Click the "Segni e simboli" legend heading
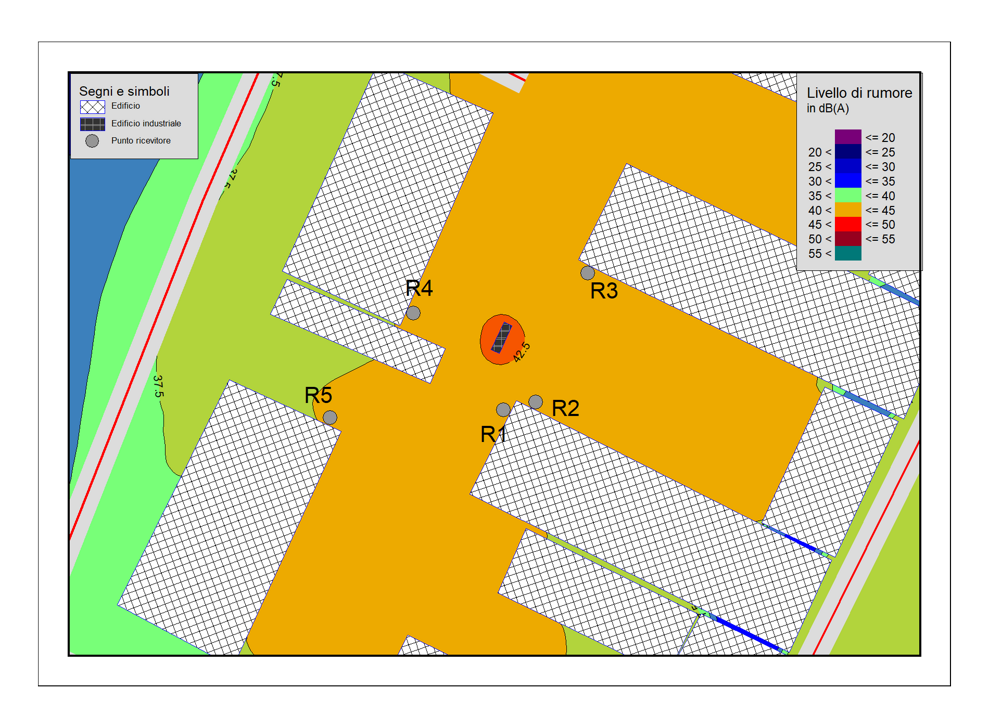This screenshot has width=989, height=728. (124, 91)
